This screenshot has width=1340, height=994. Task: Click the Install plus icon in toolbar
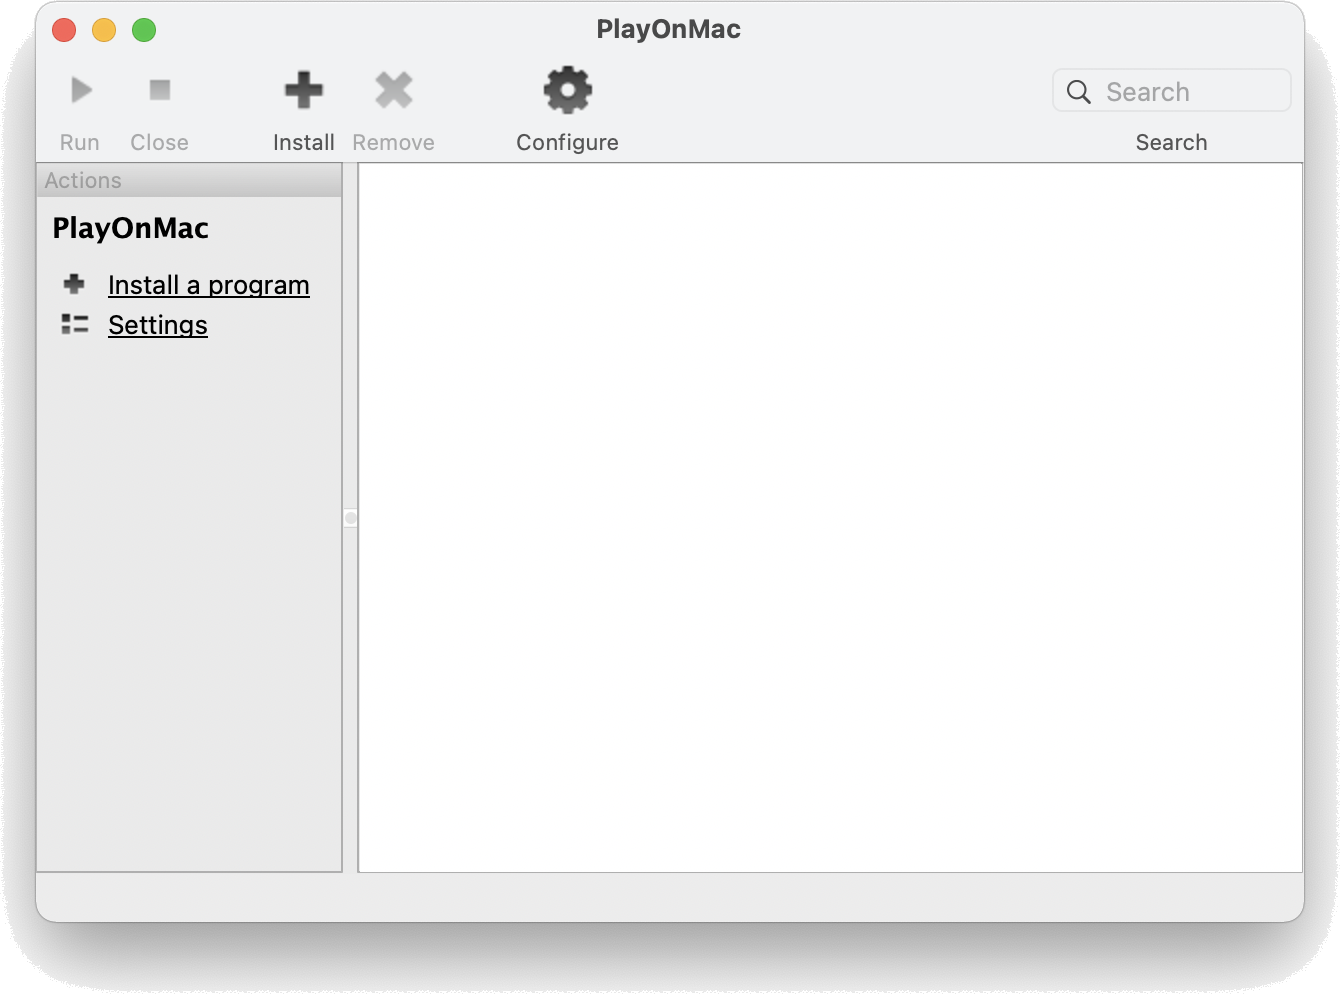304,89
